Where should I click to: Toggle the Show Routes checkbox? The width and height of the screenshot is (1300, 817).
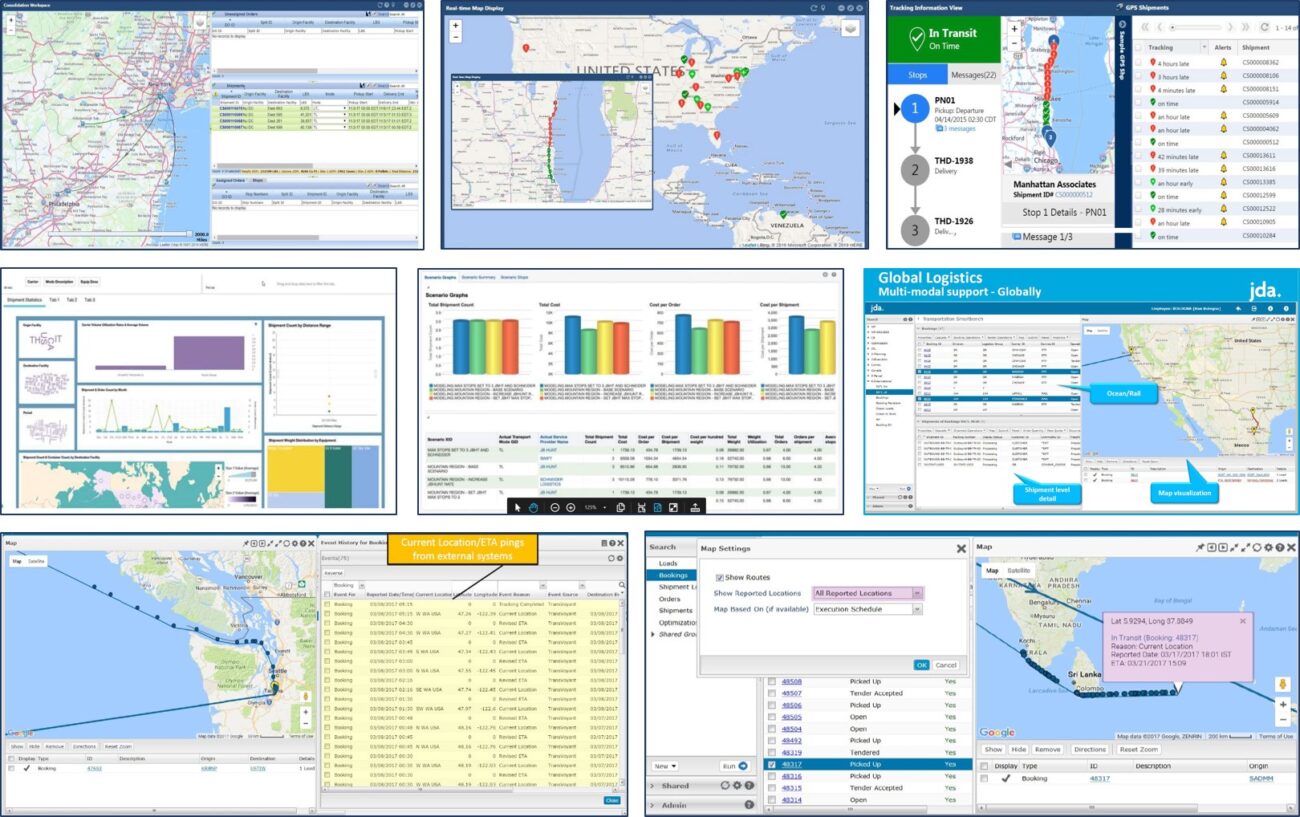click(x=720, y=577)
